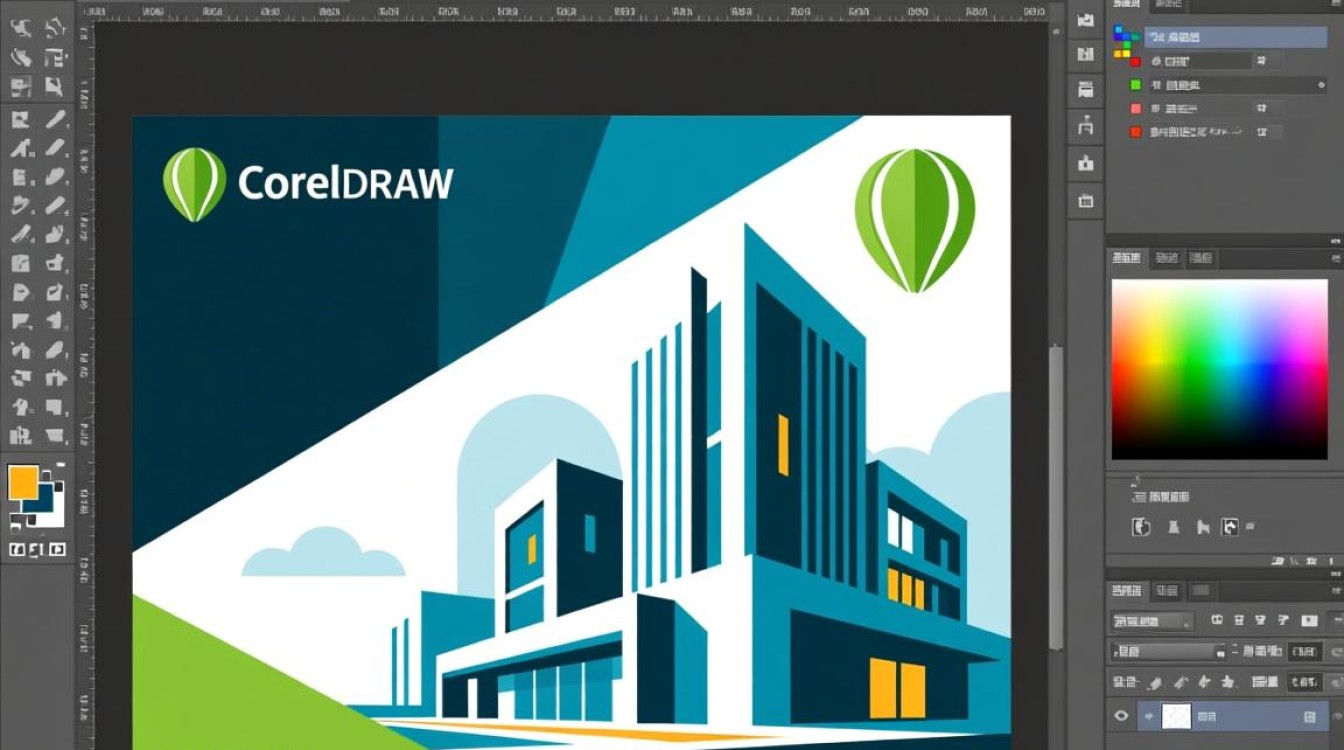Click the green square swatch in the top-right panel list
This screenshot has width=1344, height=750.
click(1135, 86)
